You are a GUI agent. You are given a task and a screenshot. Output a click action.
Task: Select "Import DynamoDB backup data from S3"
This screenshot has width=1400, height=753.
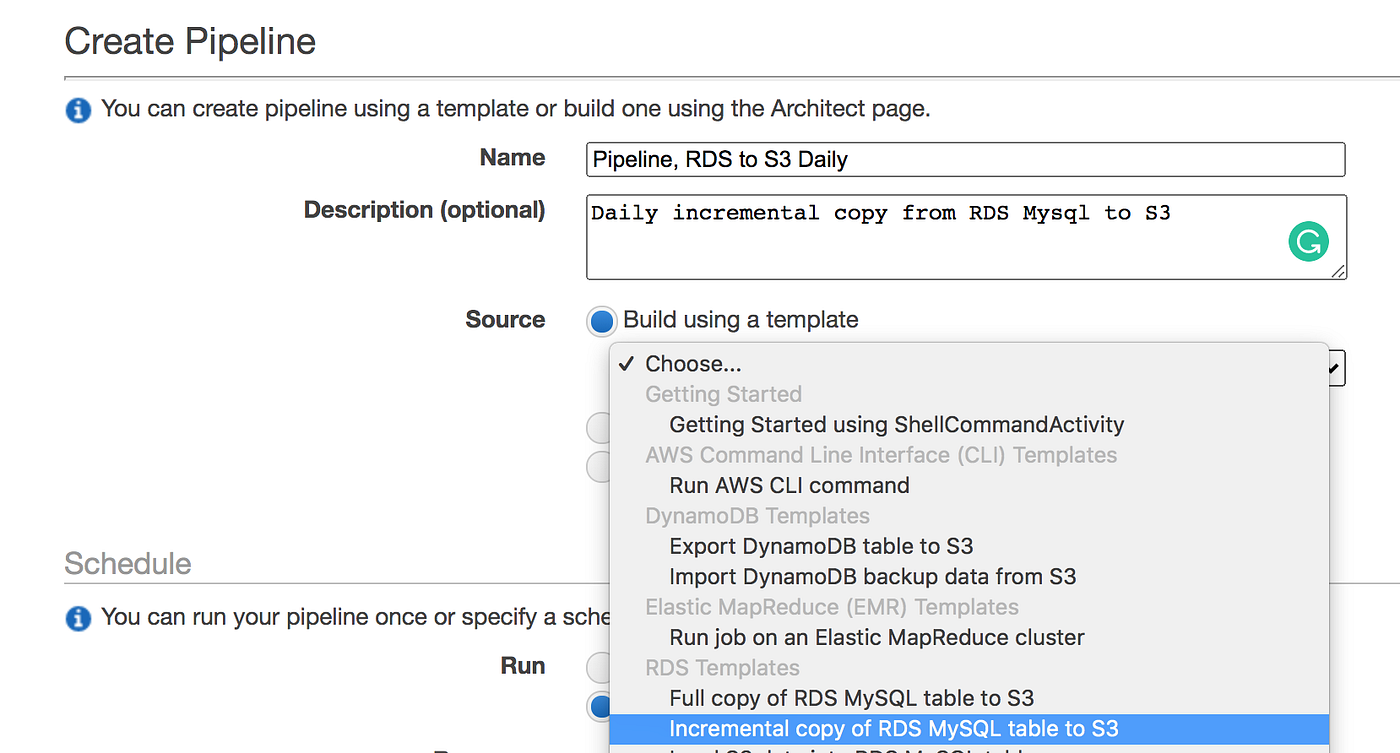872,576
